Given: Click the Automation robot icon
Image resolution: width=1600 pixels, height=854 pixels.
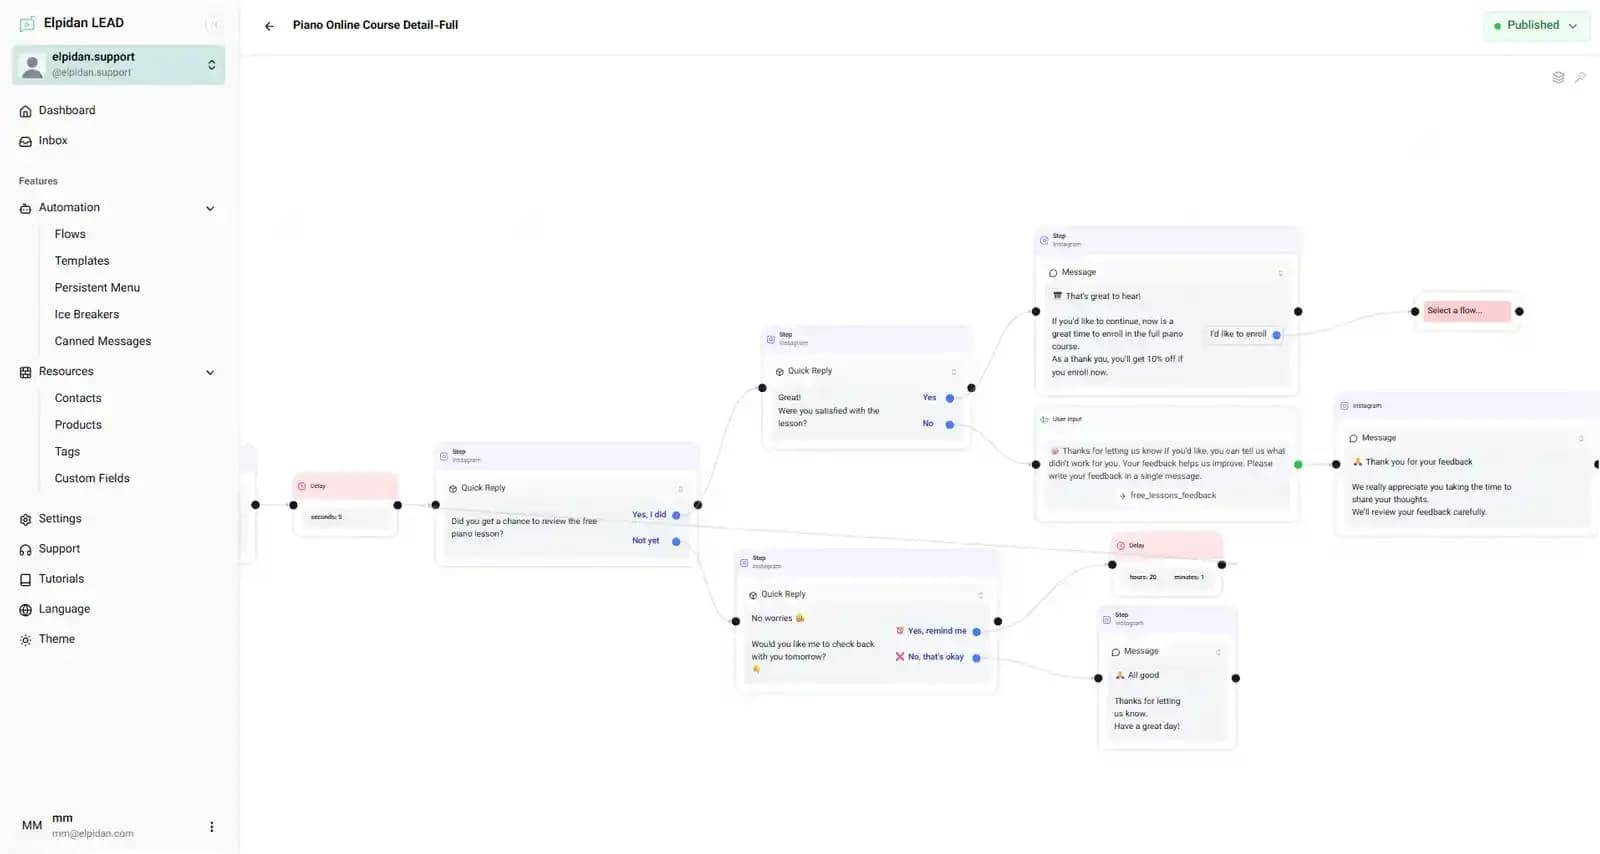Looking at the screenshot, I should [26, 209].
